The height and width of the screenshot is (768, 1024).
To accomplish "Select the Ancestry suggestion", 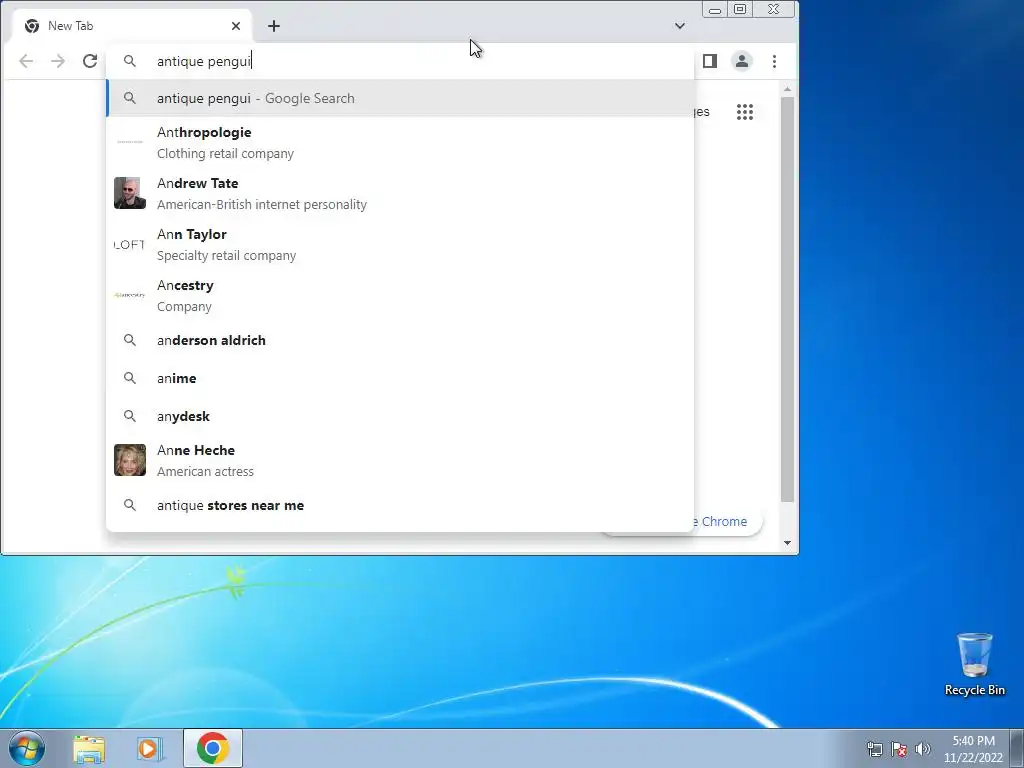I will (400, 295).
